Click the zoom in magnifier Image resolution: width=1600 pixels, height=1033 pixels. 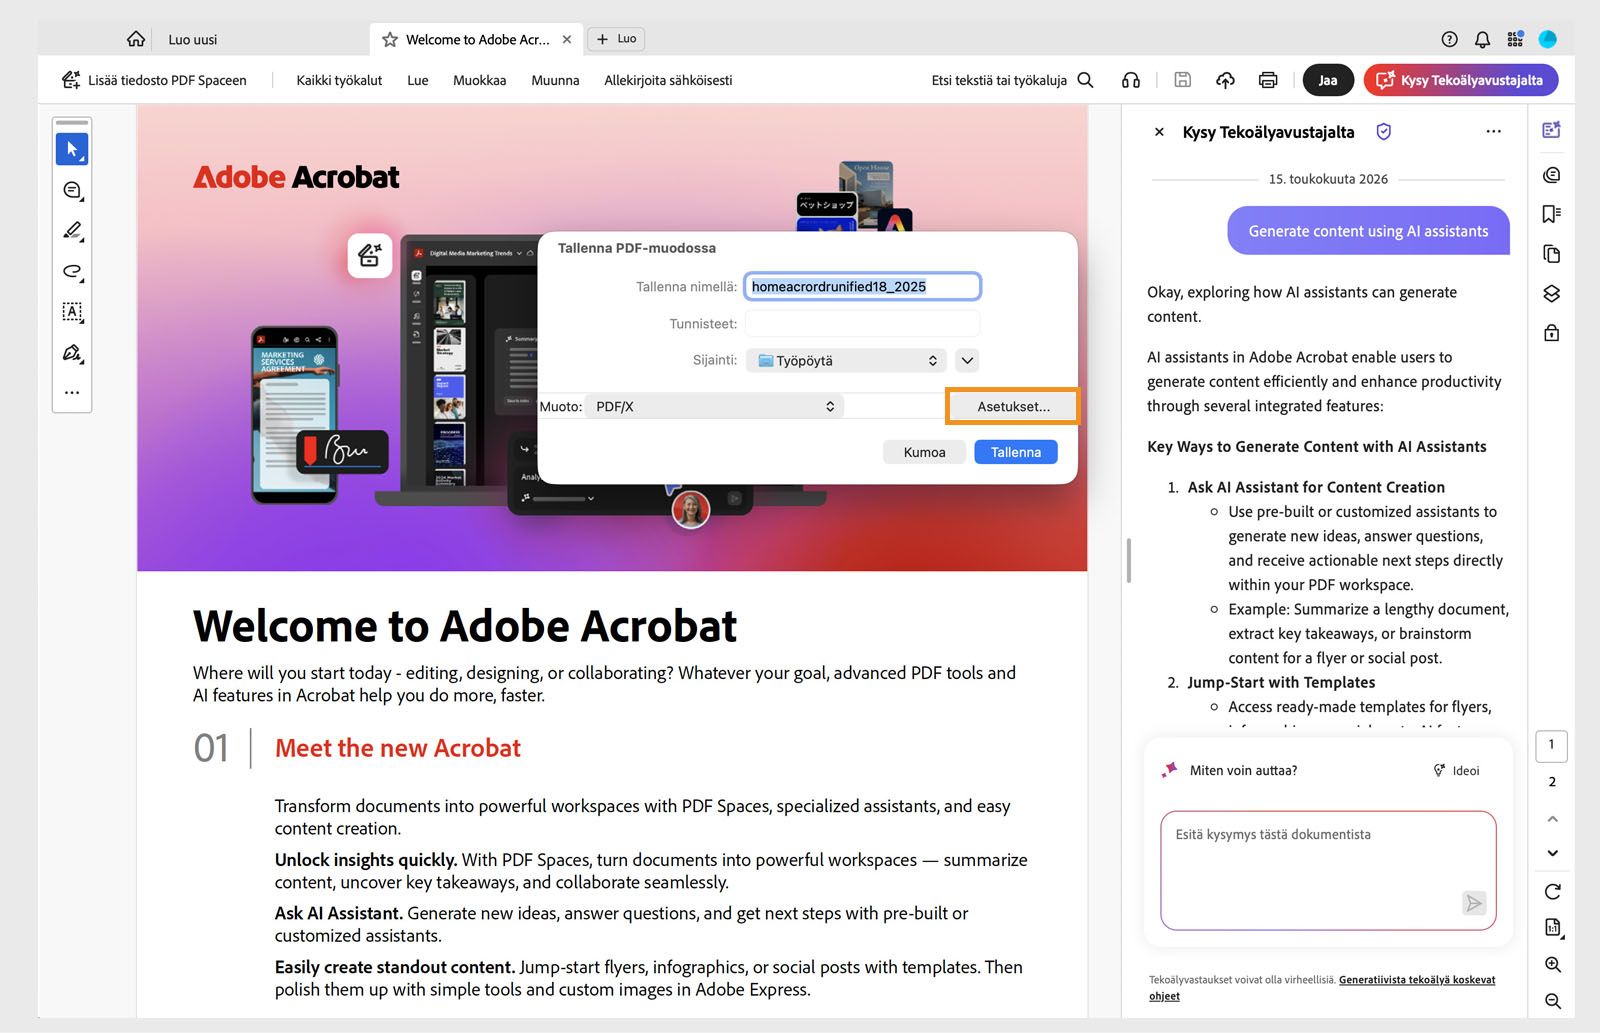pos(1552,965)
